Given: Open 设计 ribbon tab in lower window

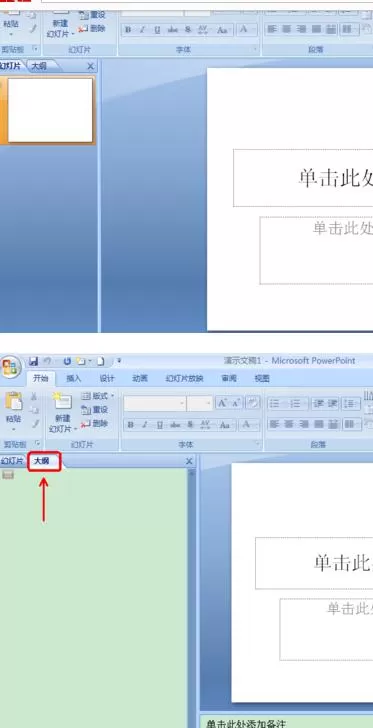Looking at the screenshot, I should (107, 378).
